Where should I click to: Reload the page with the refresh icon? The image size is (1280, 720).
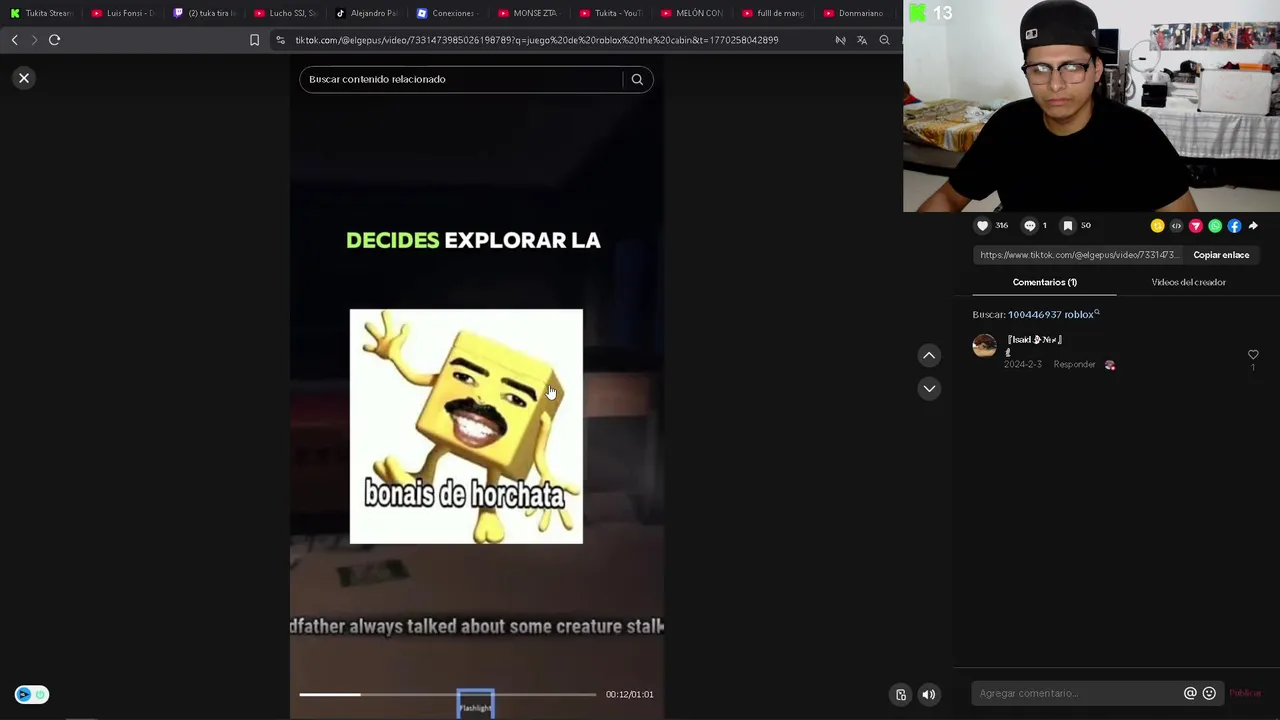(x=55, y=40)
